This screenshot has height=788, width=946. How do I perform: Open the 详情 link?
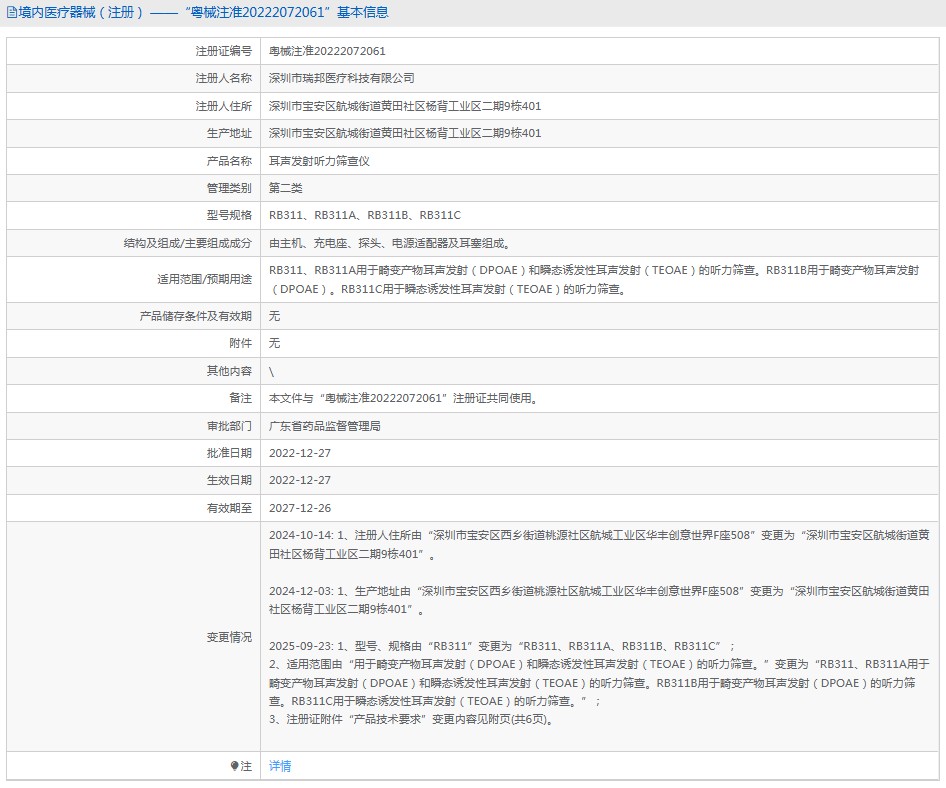tap(280, 766)
